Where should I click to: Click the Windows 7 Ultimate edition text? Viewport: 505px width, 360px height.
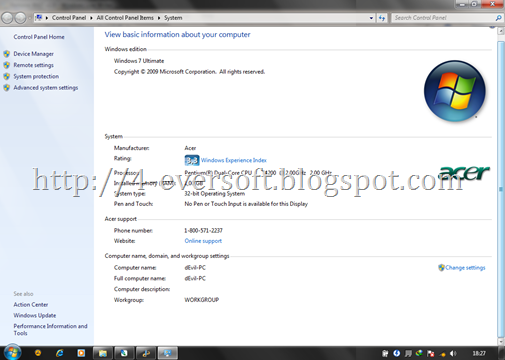pyautogui.click(x=139, y=61)
